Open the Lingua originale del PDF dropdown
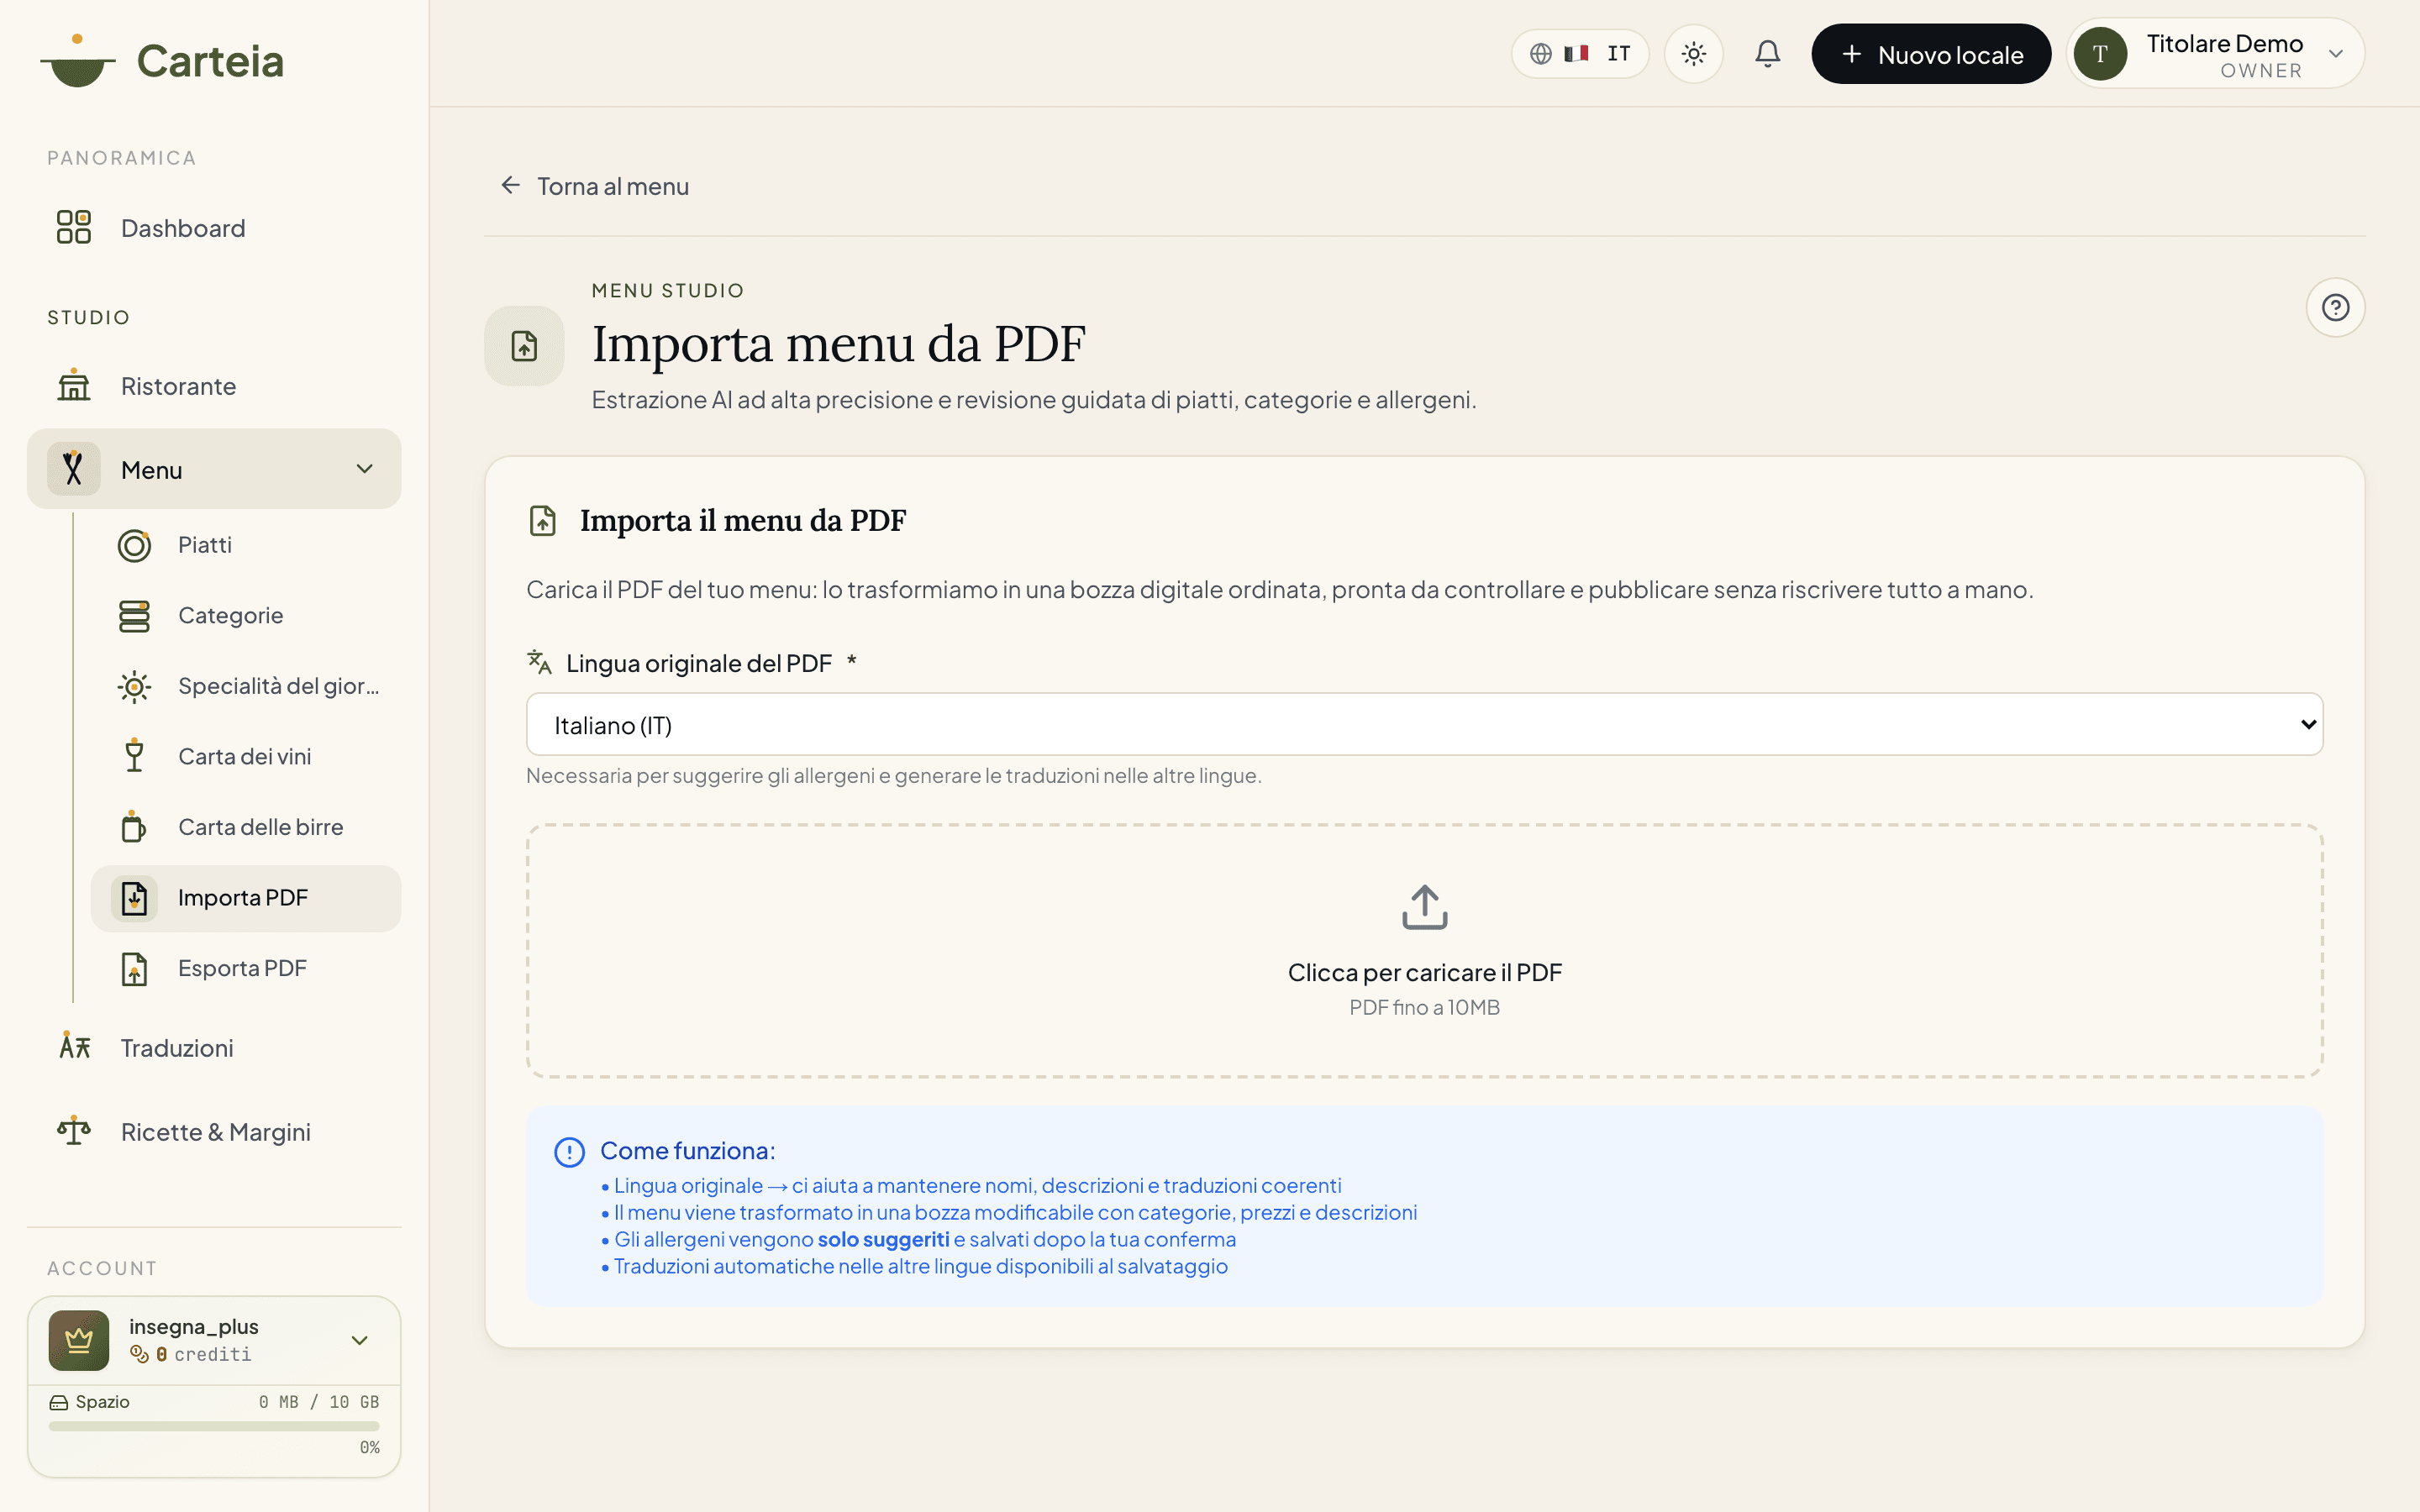 [x=1424, y=724]
